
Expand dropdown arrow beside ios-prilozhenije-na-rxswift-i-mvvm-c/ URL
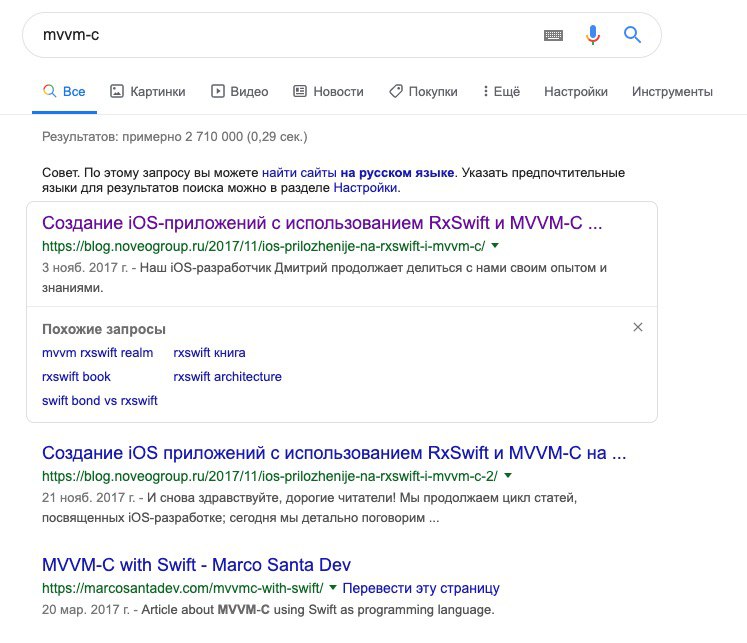pos(495,246)
